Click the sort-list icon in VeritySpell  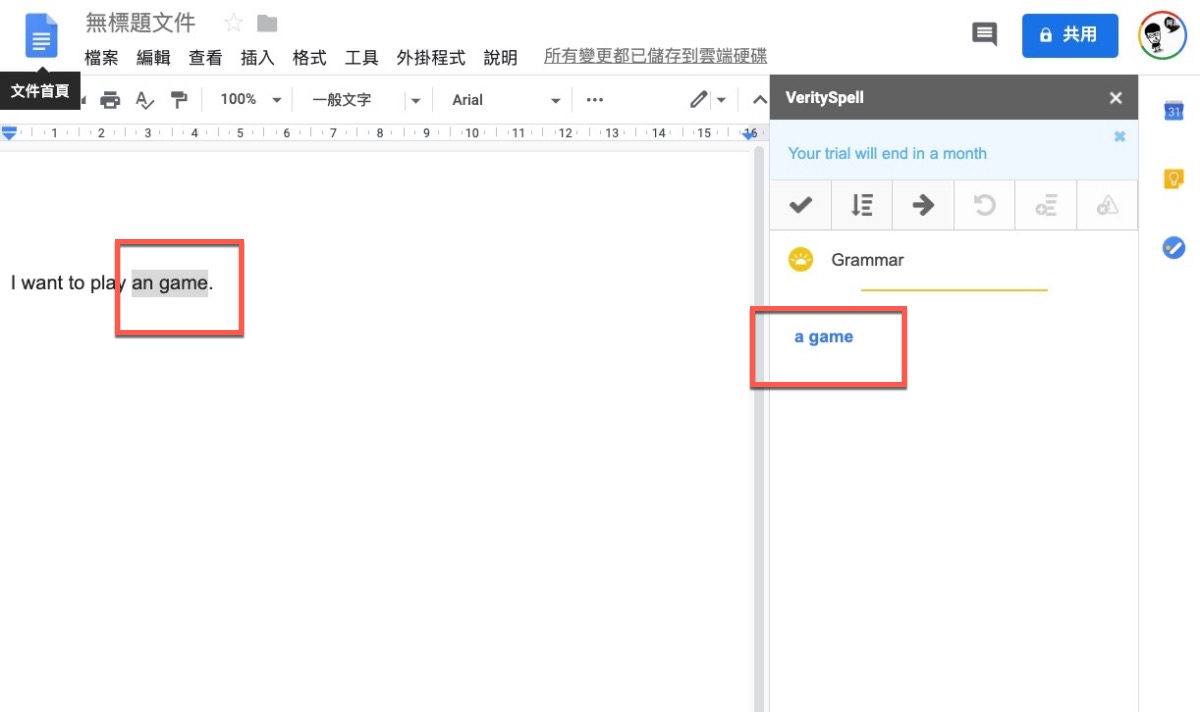[x=861, y=205]
